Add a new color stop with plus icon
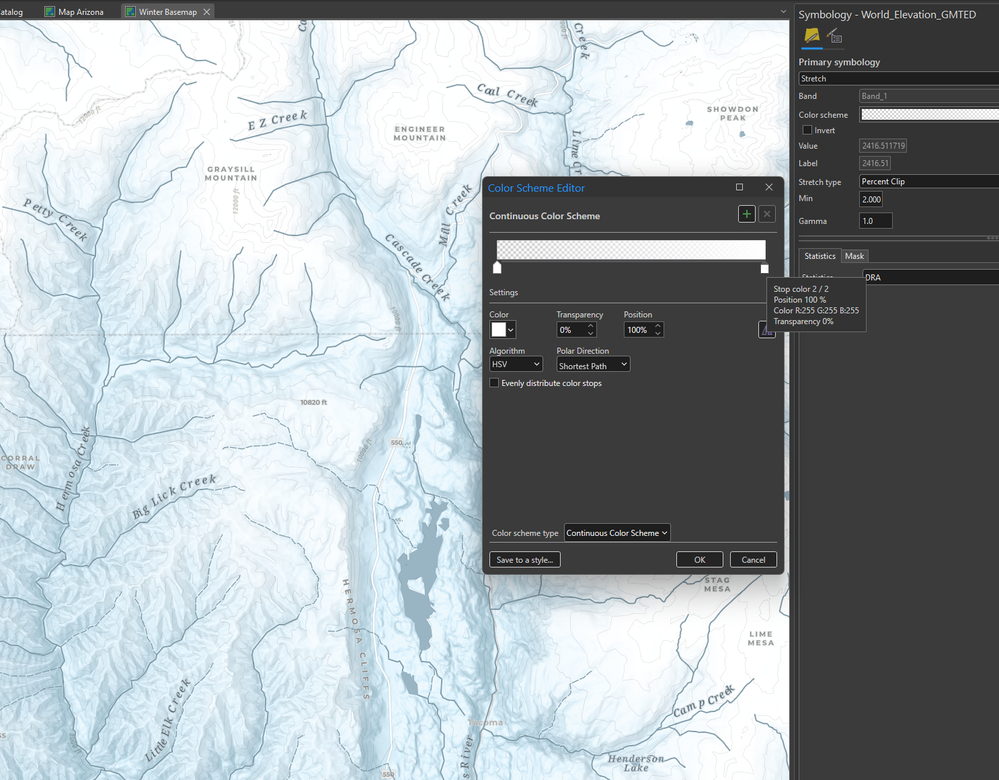Screen dimensions: 999x780 [747, 214]
